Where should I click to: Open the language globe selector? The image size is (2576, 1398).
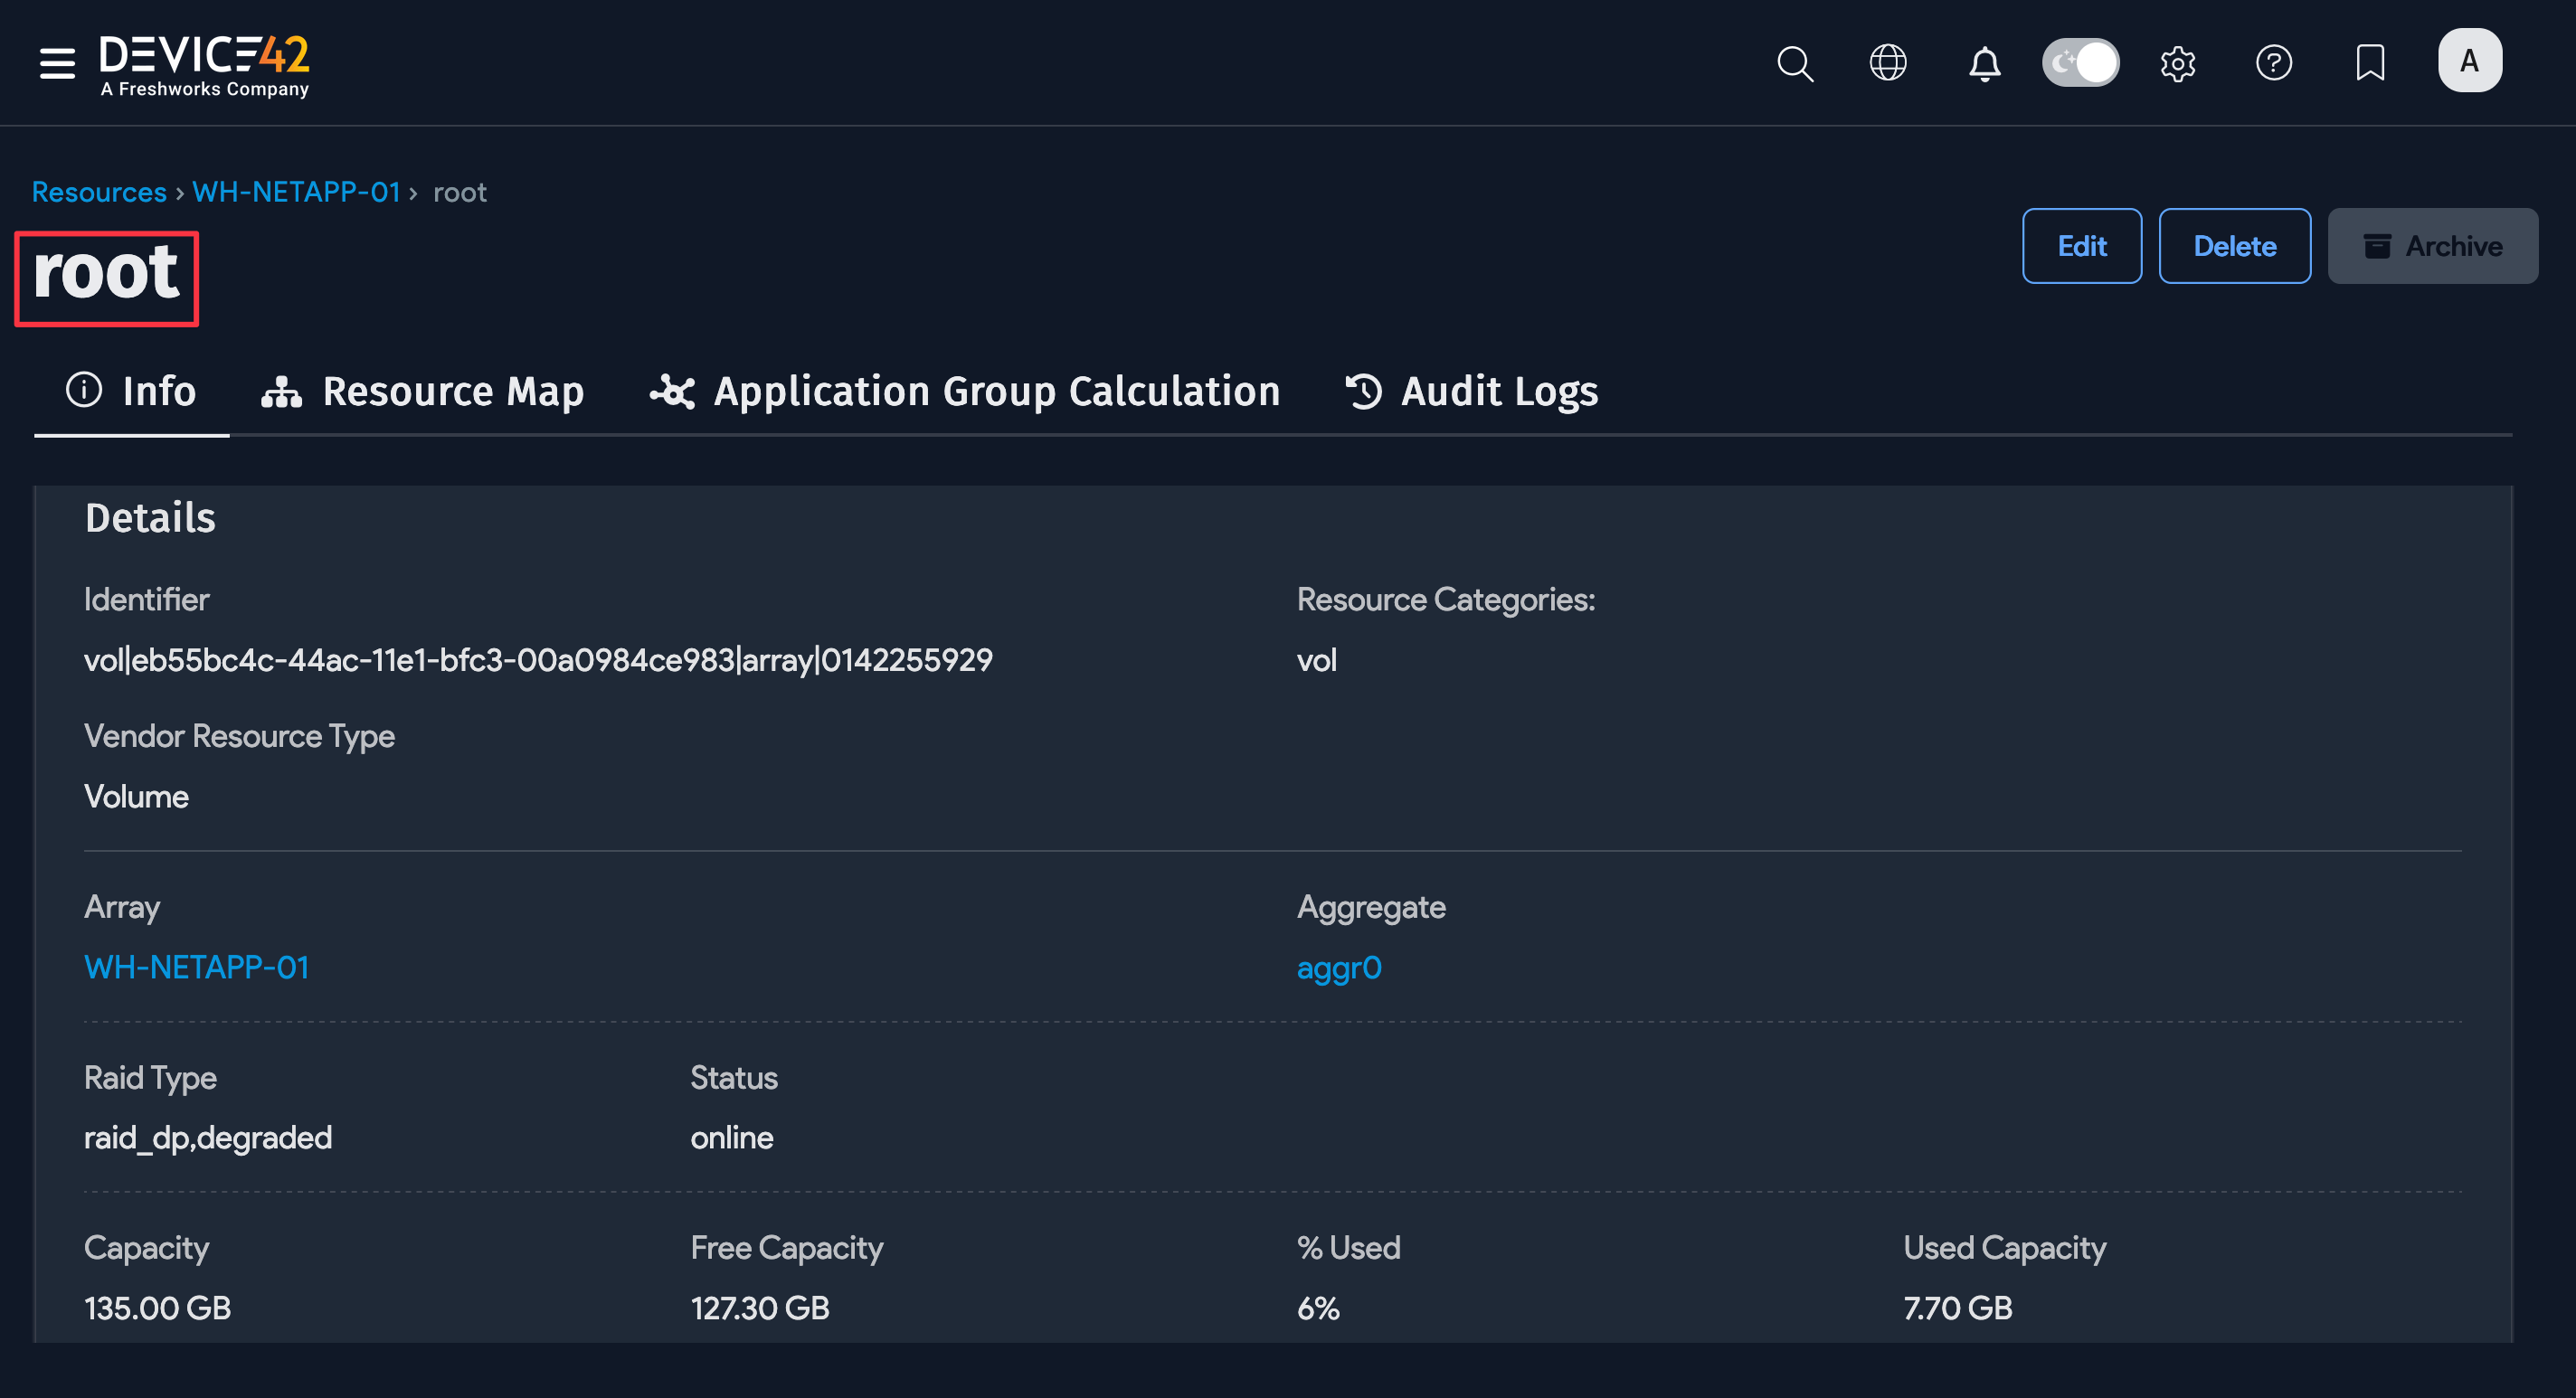(x=1889, y=62)
